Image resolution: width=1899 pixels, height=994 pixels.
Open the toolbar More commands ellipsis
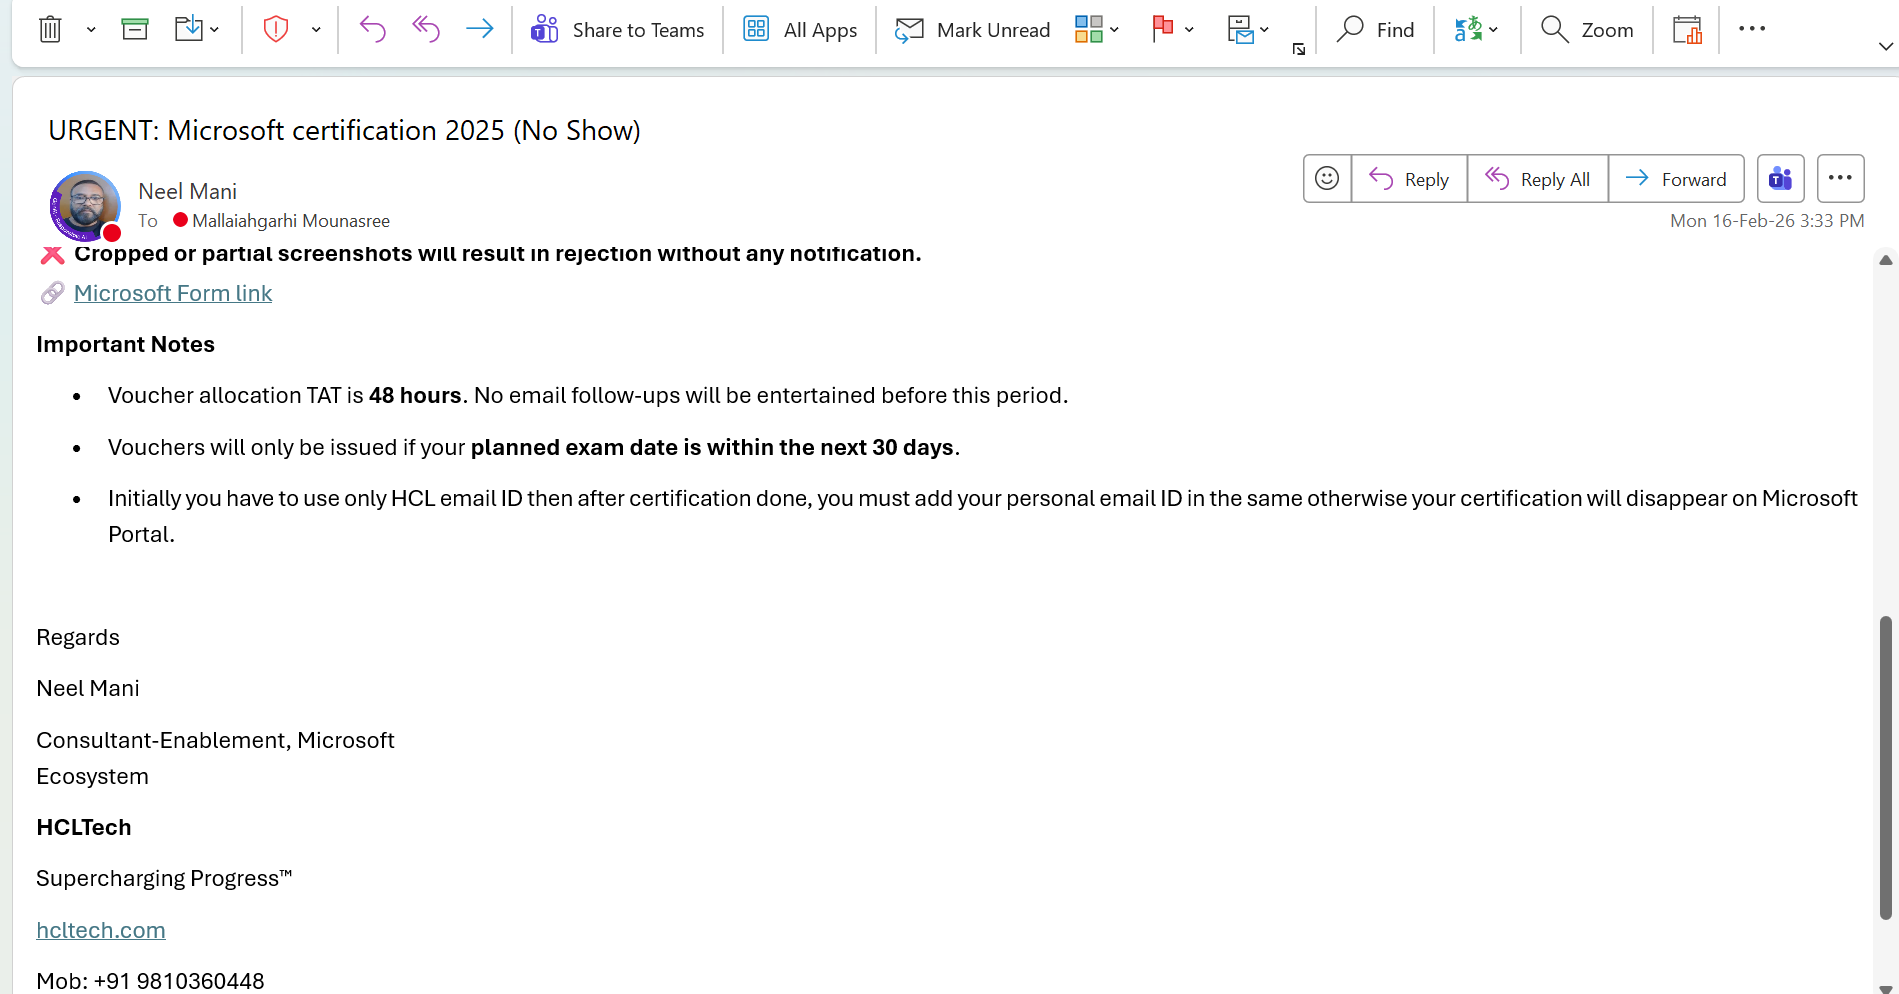tap(1752, 29)
